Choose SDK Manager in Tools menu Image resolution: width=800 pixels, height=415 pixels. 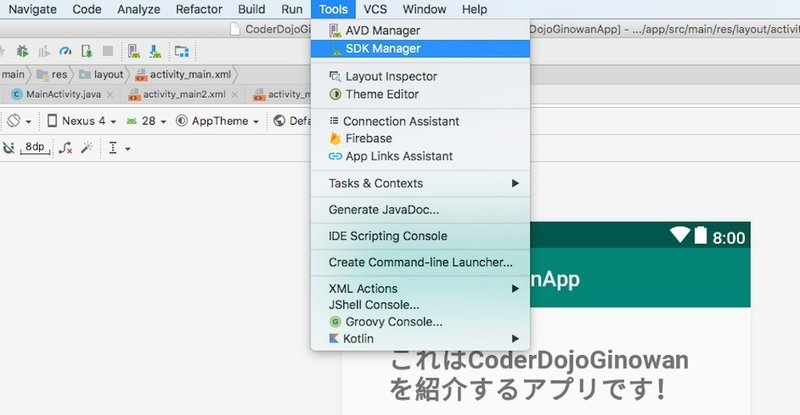420,48
